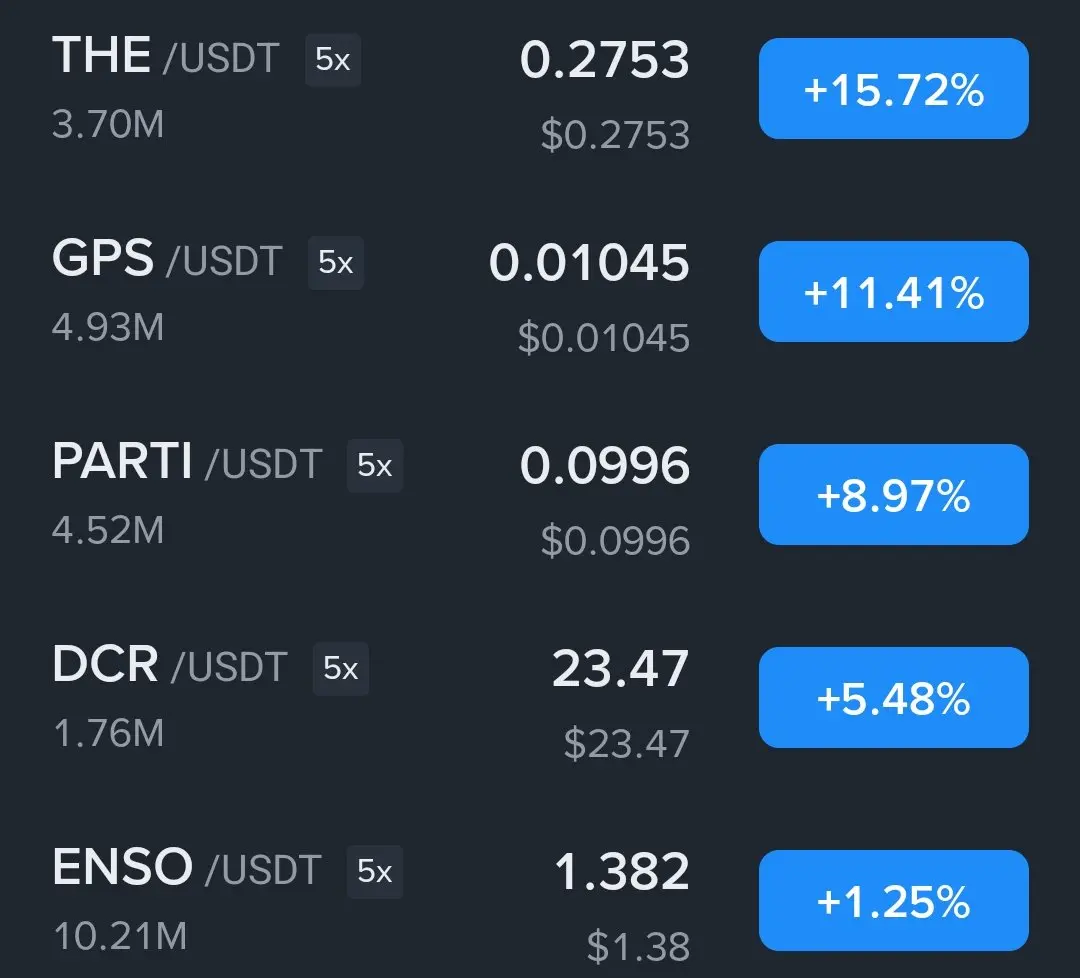Select the 5x leverage badge next to GPS
This screenshot has height=978, width=1080.
pyautogui.click(x=335, y=262)
